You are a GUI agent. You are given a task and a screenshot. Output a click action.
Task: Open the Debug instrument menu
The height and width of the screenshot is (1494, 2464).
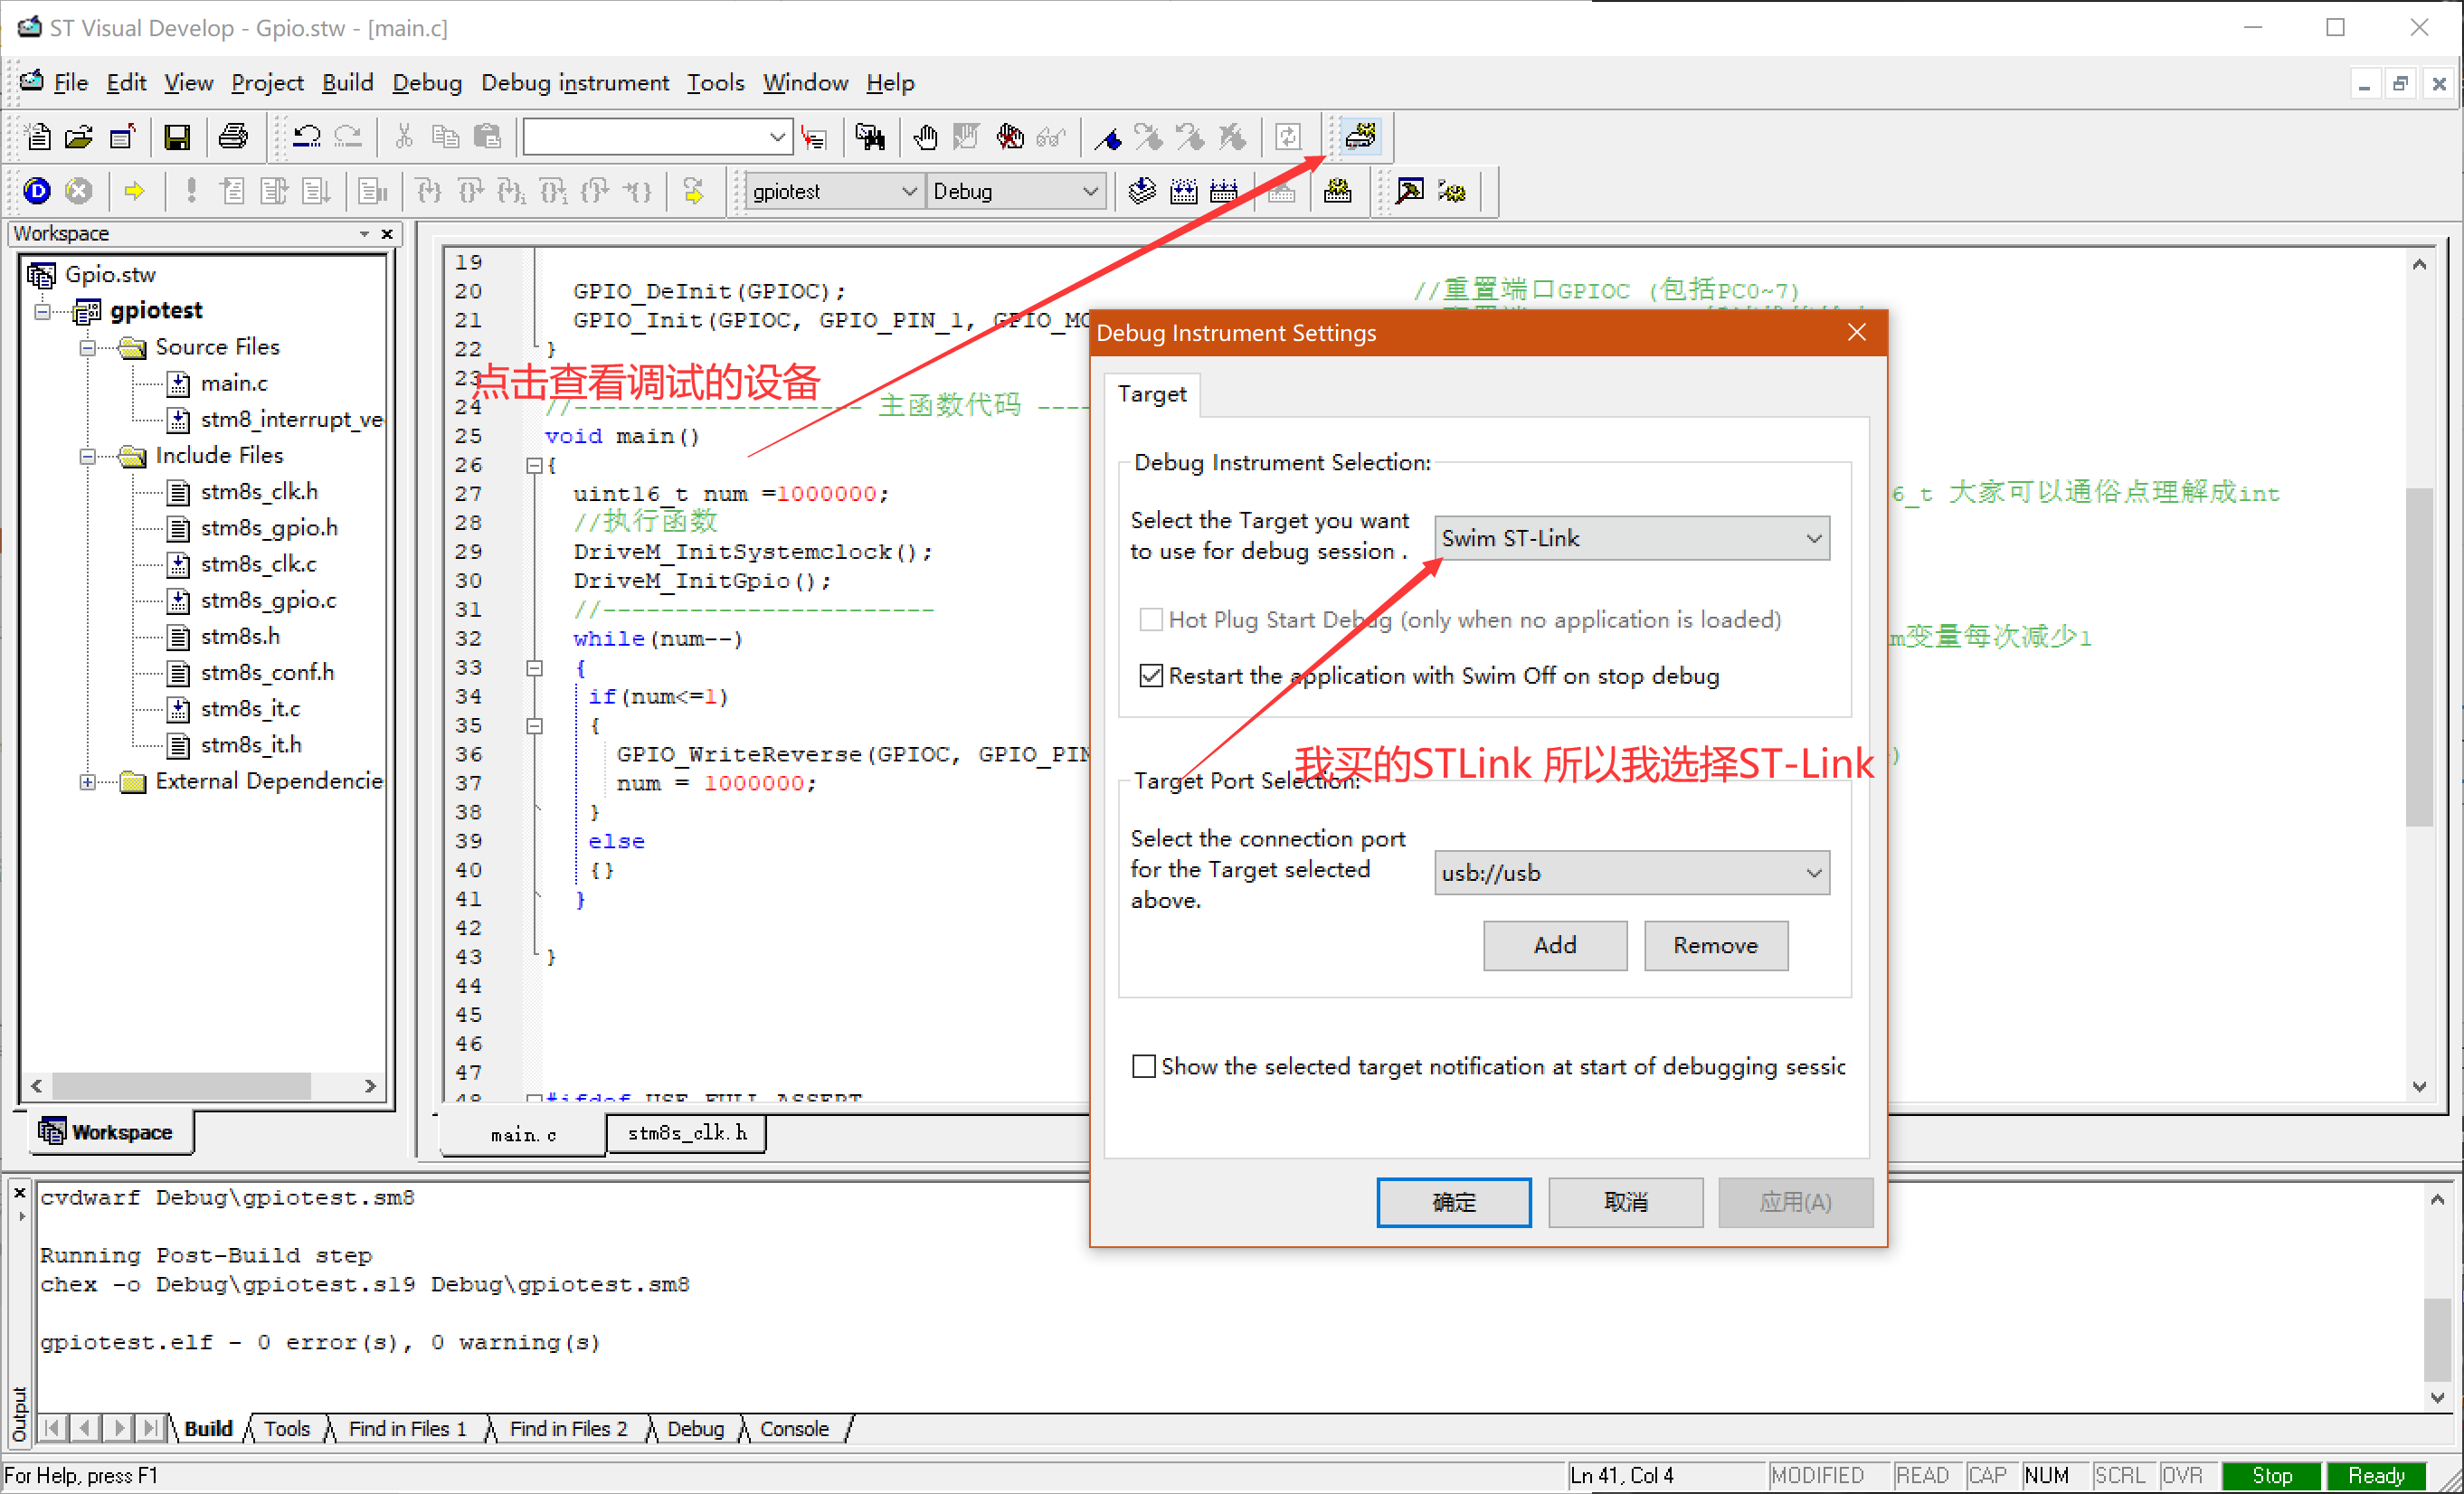(574, 83)
